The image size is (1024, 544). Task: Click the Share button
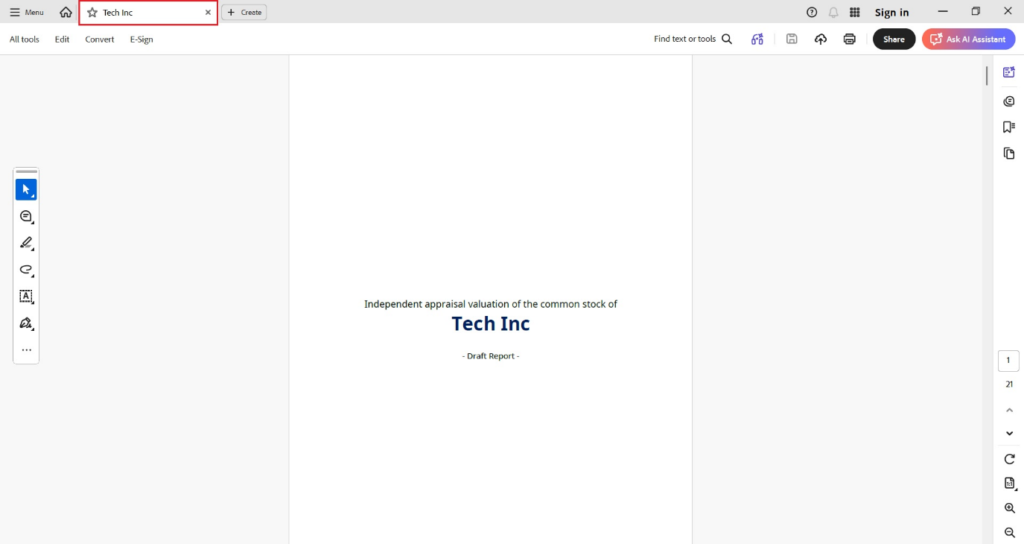coord(893,39)
